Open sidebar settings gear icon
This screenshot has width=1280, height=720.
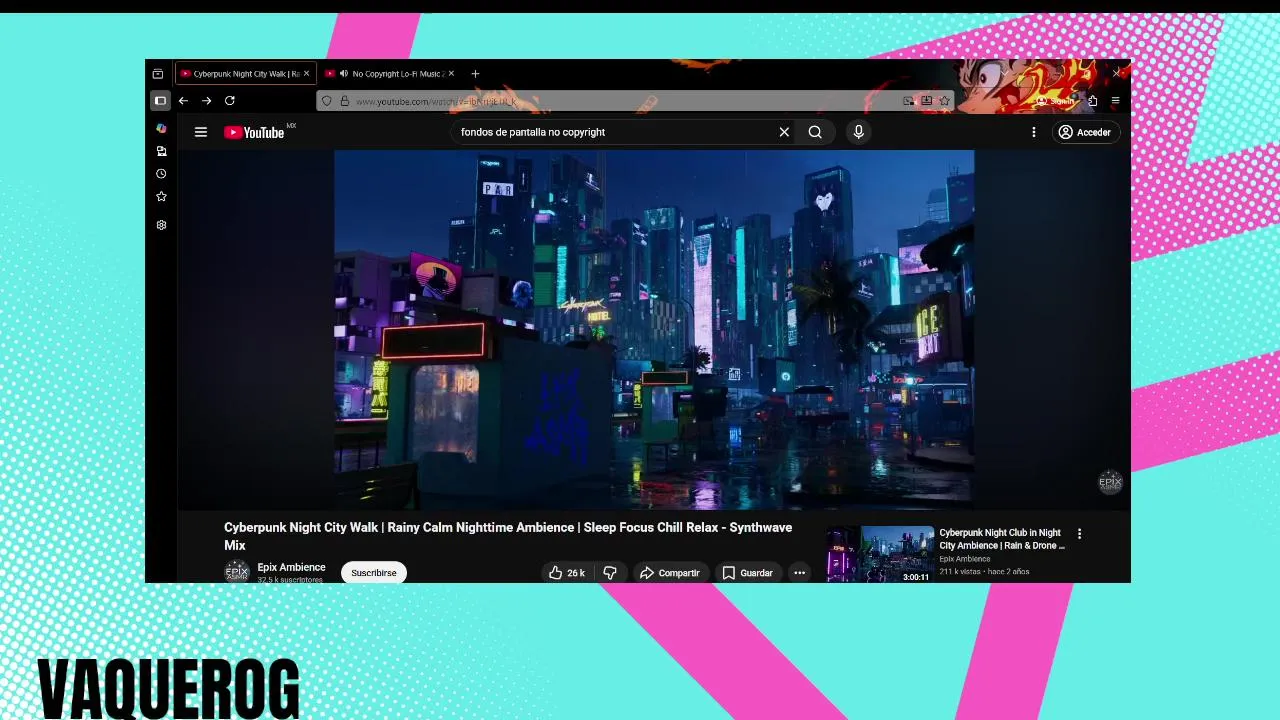click(x=161, y=225)
